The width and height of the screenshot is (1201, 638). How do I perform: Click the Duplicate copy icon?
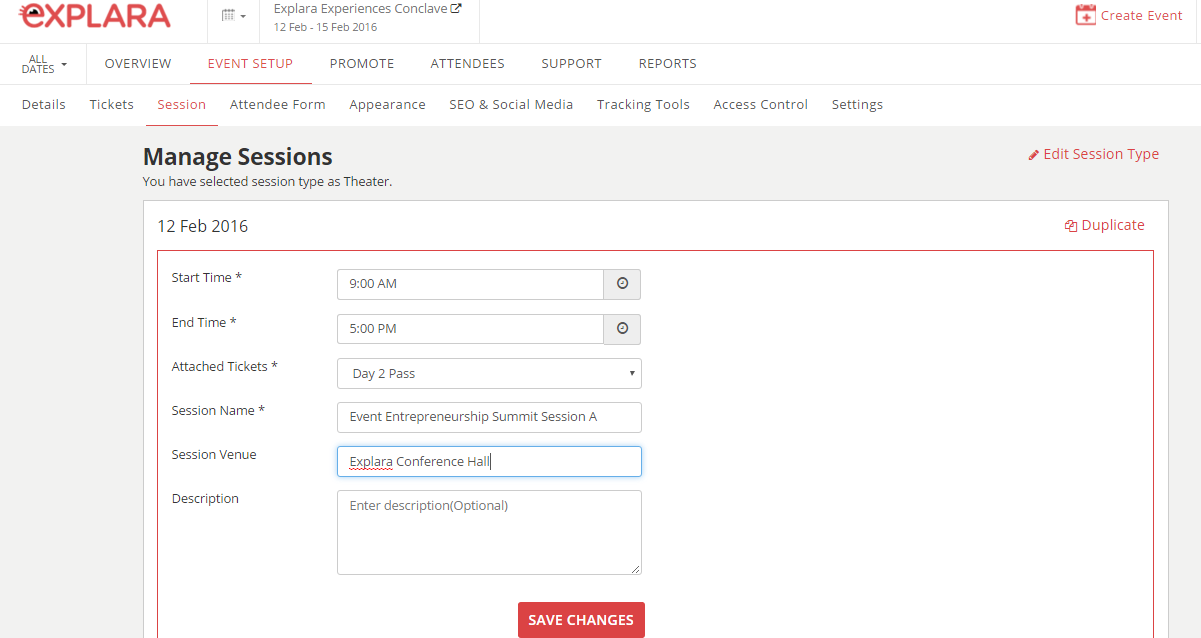click(x=1071, y=226)
